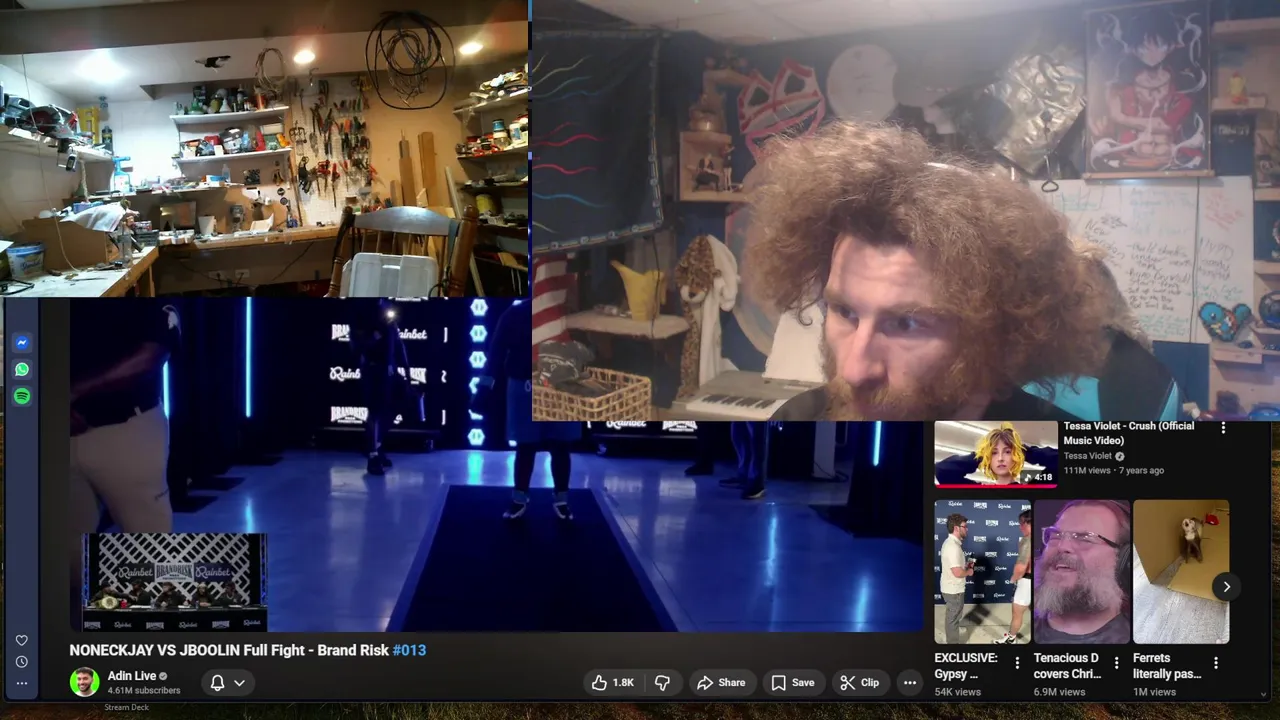Image resolution: width=1280 pixels, height=720 pixels.
Task: Click the main fight video player
Action: [495, 465]
